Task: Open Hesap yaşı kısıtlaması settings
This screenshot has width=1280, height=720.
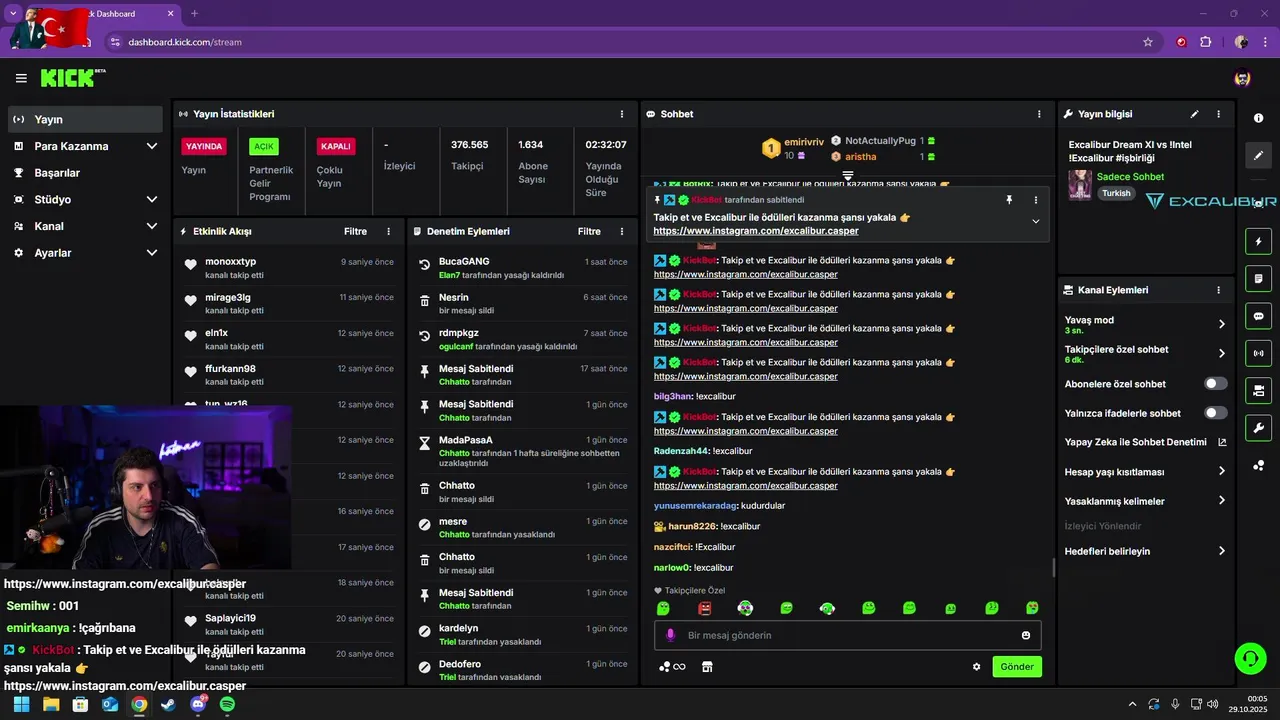Action: (1145, 472)
